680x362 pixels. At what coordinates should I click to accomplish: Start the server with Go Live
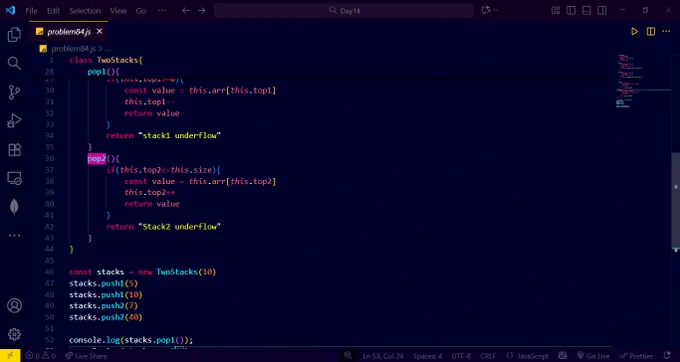pyautogui.click(x=592, y=356)
